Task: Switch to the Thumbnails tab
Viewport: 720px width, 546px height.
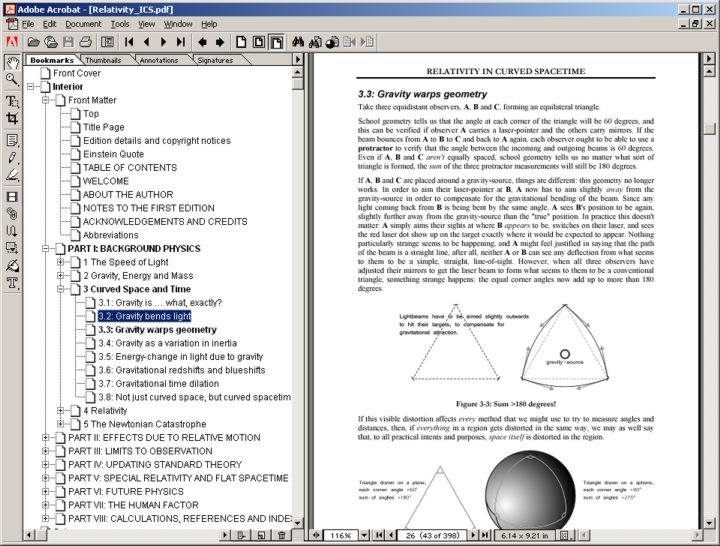Action: pyautogui.click(x=103, y=60)
